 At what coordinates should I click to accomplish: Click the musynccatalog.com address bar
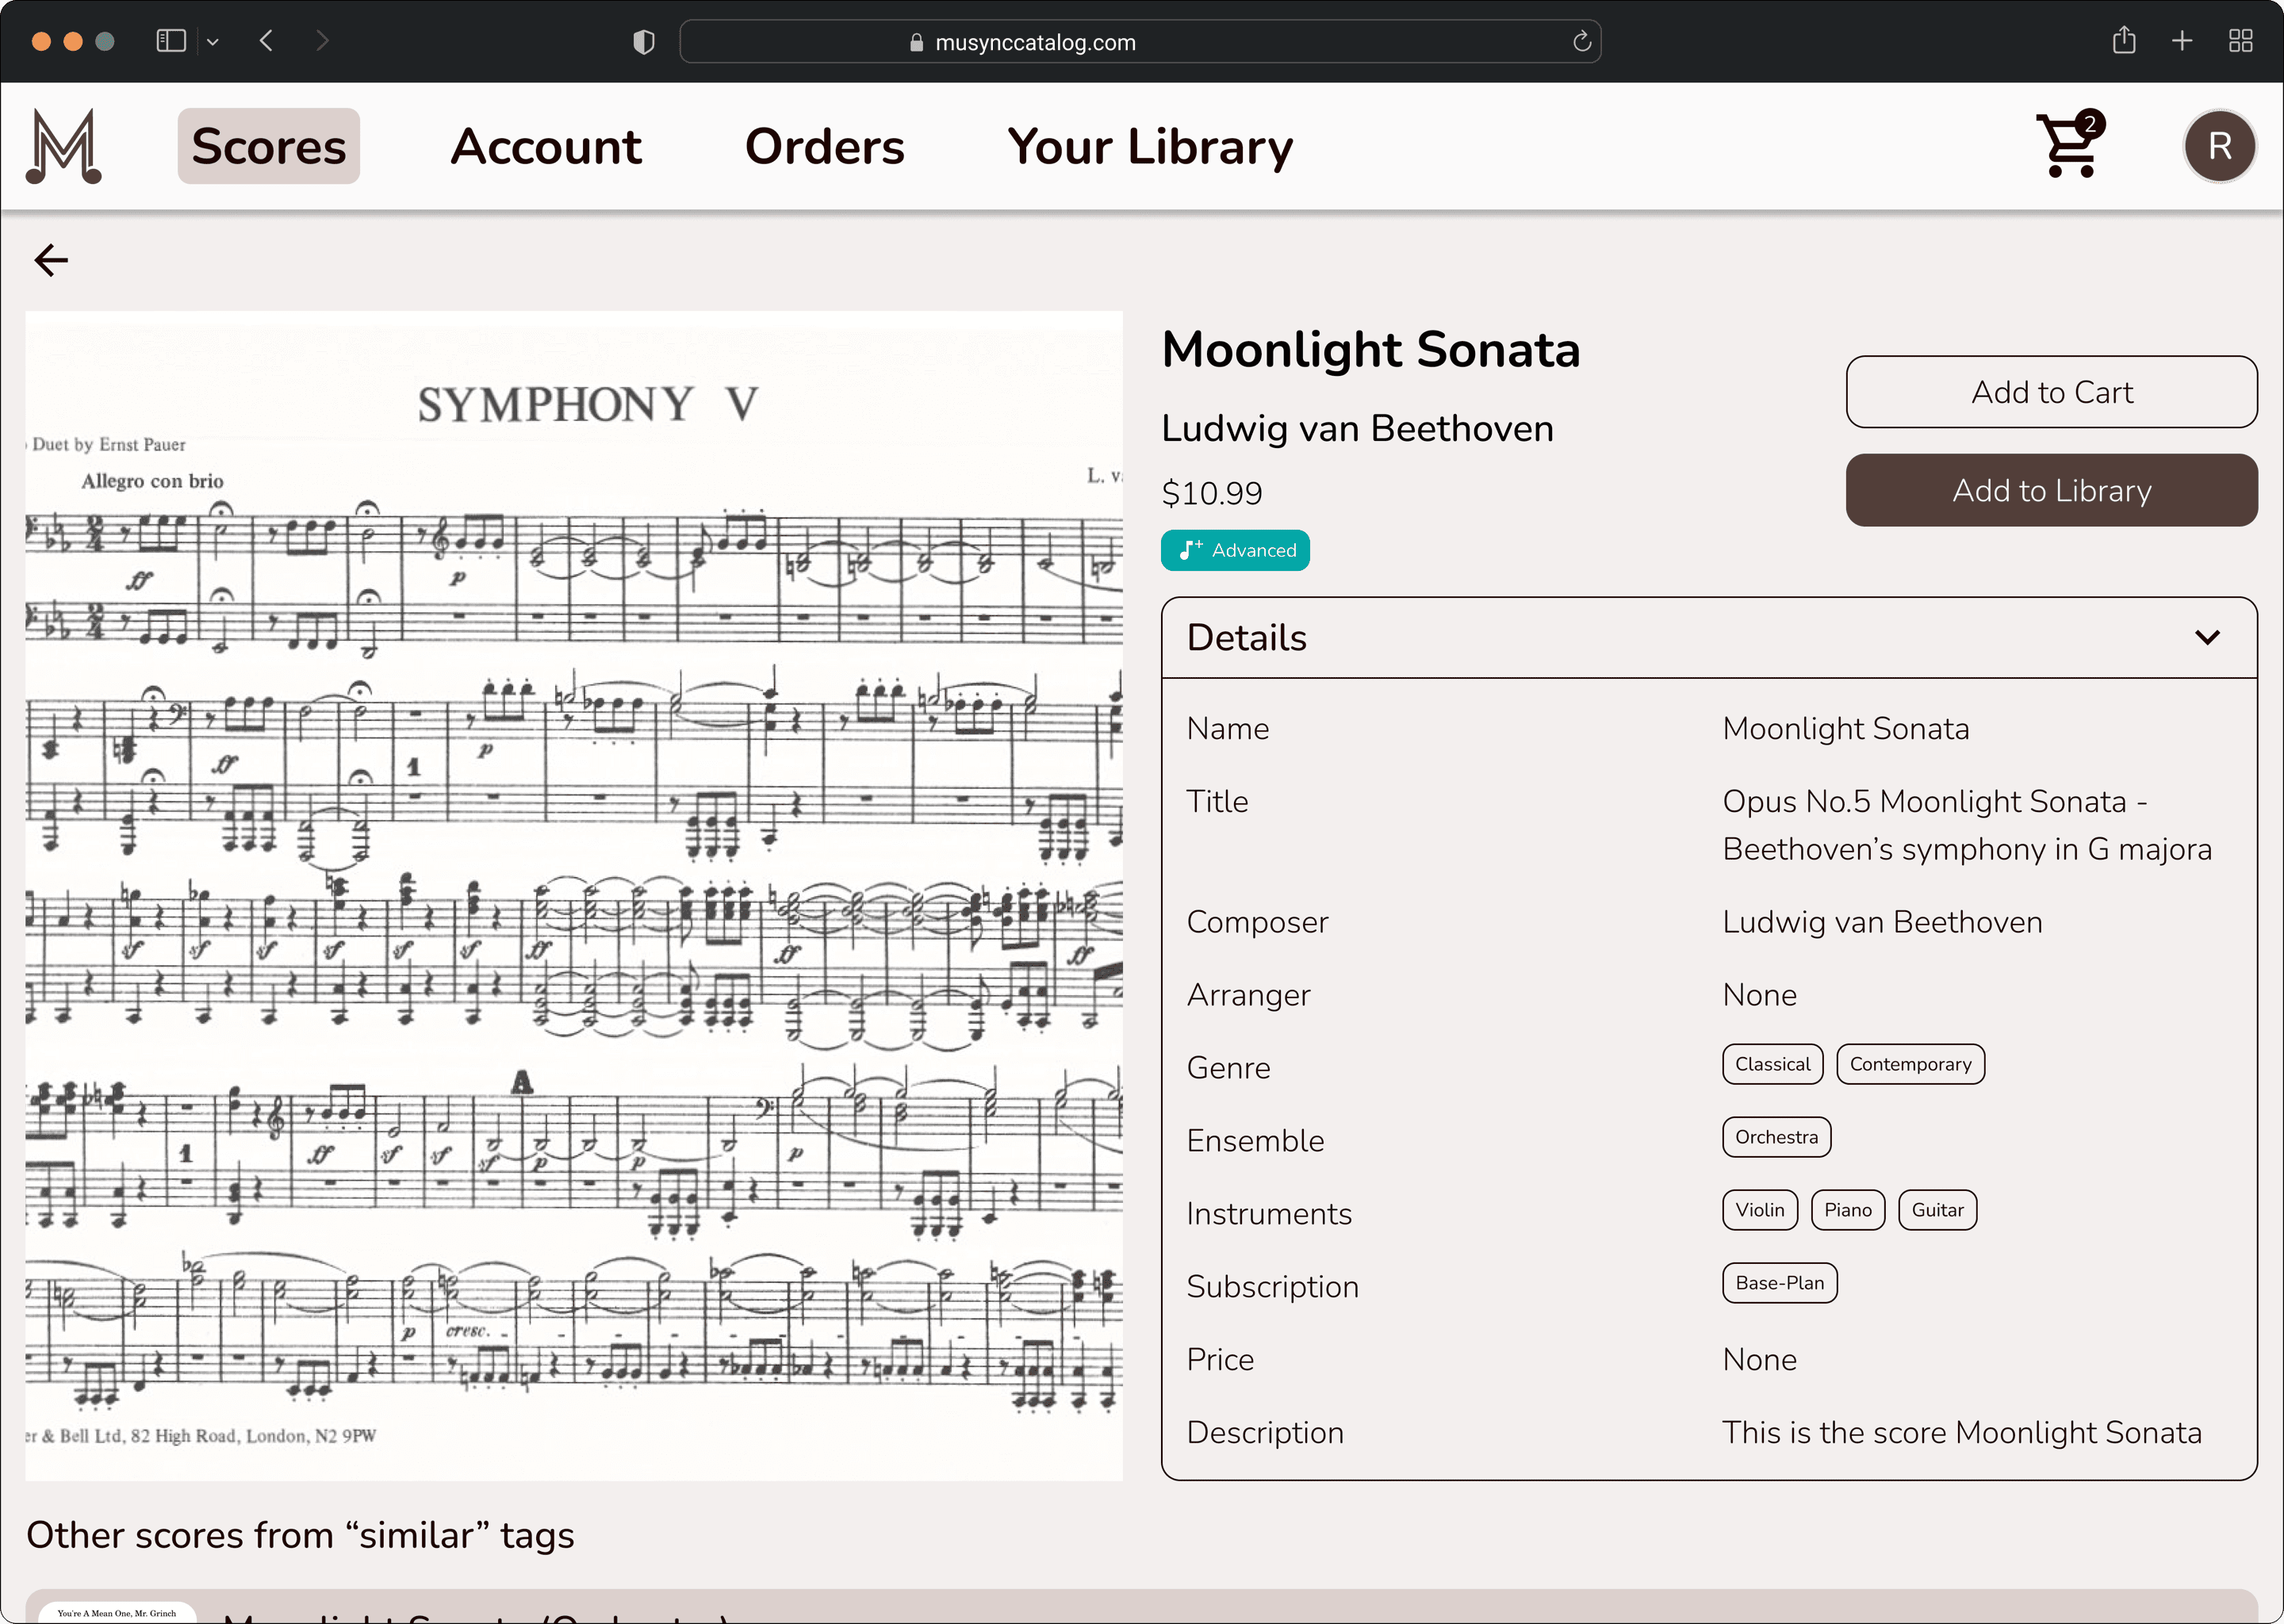click(x=1140, y=42)
